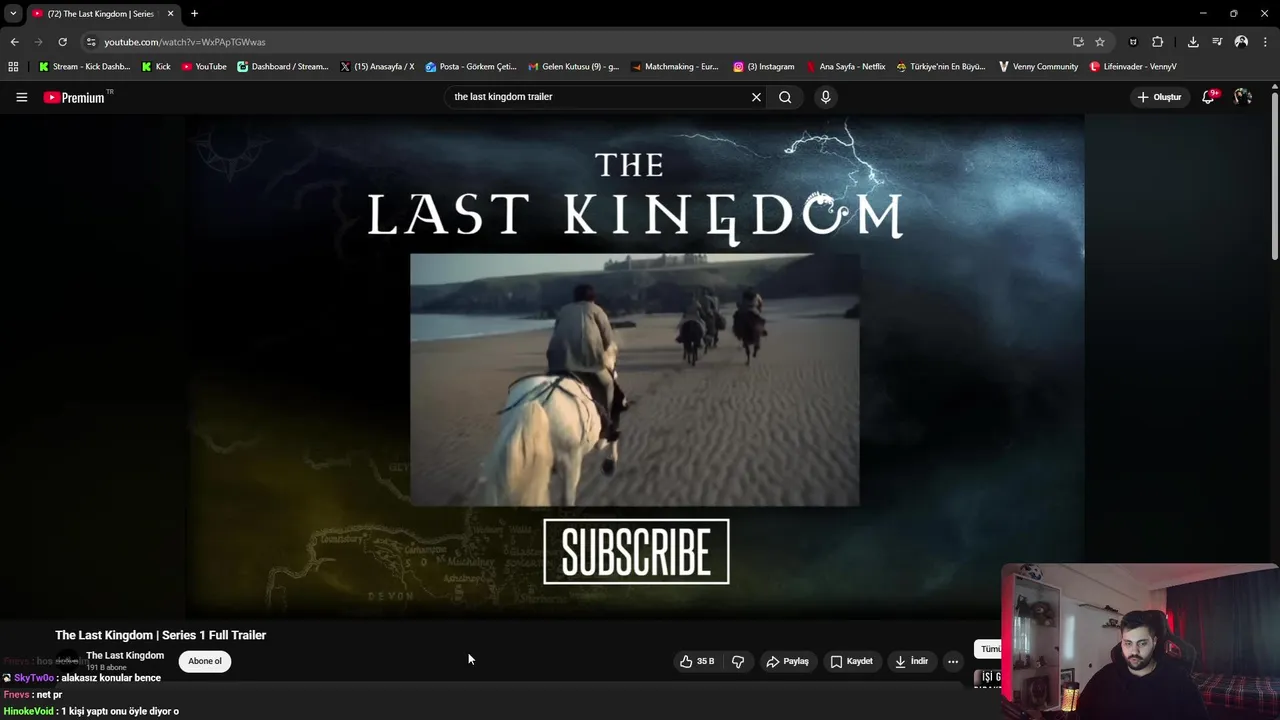
Task: Open the Instagram bookmark
Action: coord(764,67)
